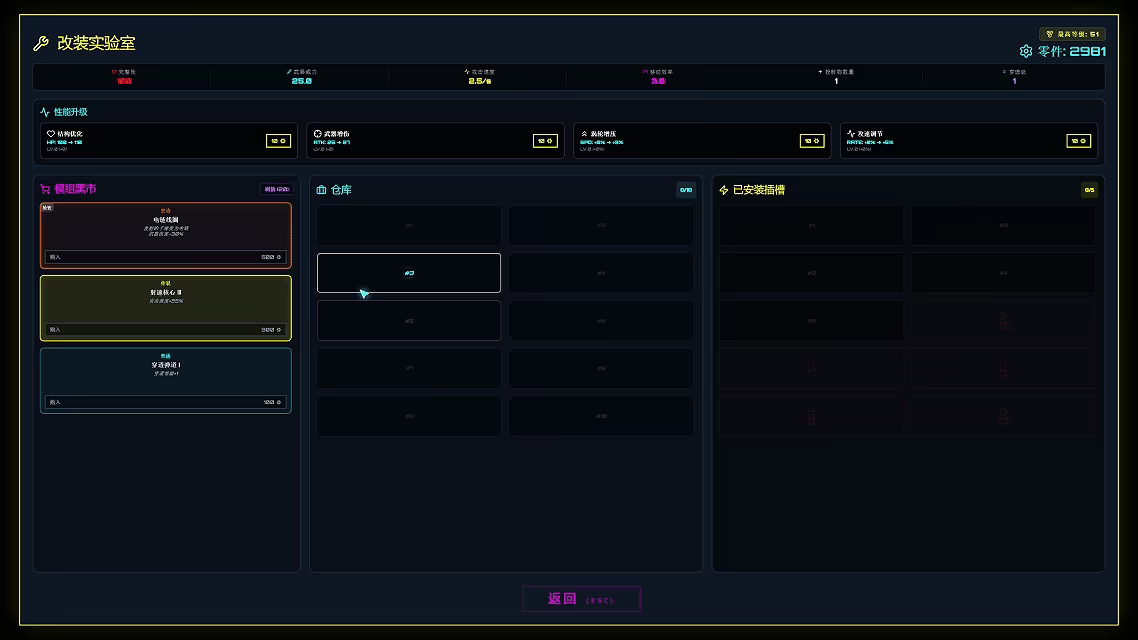Buy the 涡轮增压 upgrade for 10 parts

coord(812,141)
